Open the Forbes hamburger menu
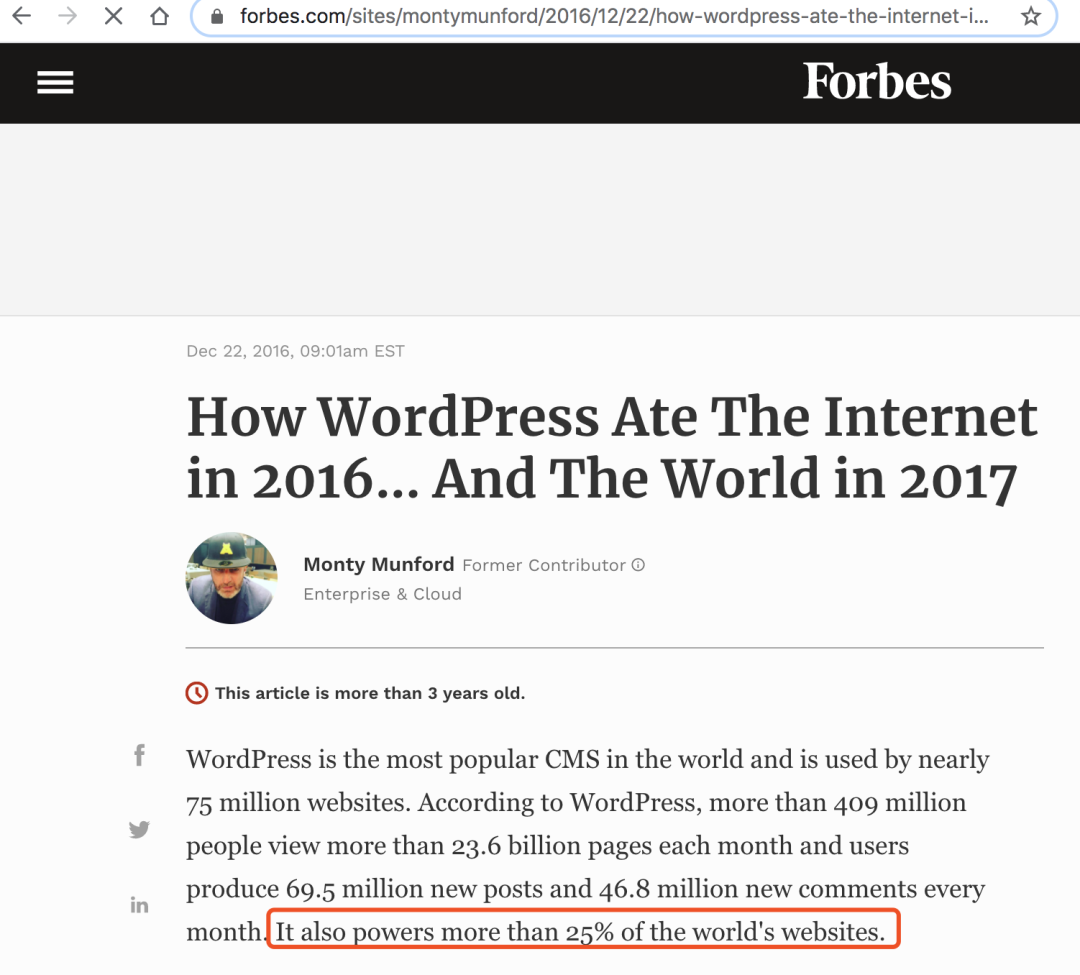 click(x=55, y=83)
